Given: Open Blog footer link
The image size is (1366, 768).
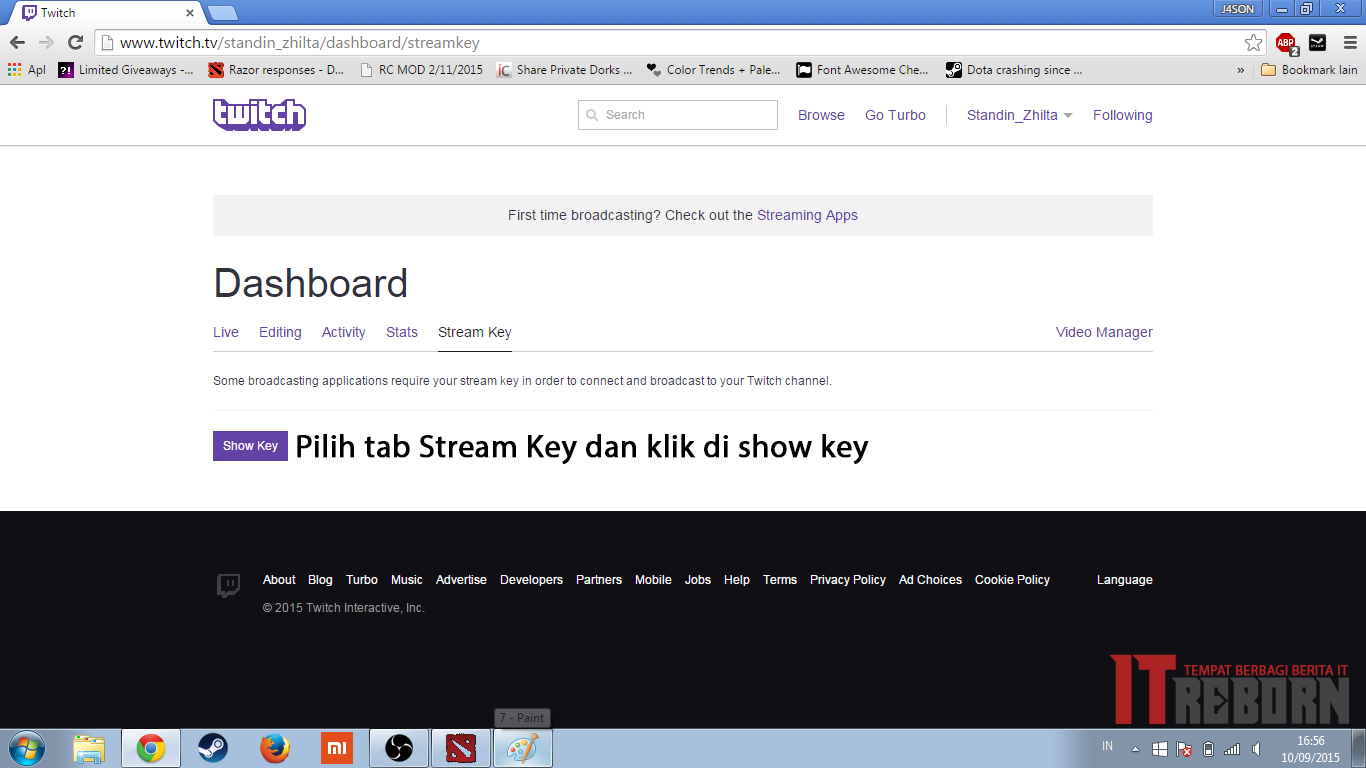Looking at the screenshot, I should [x=320, y=580].
